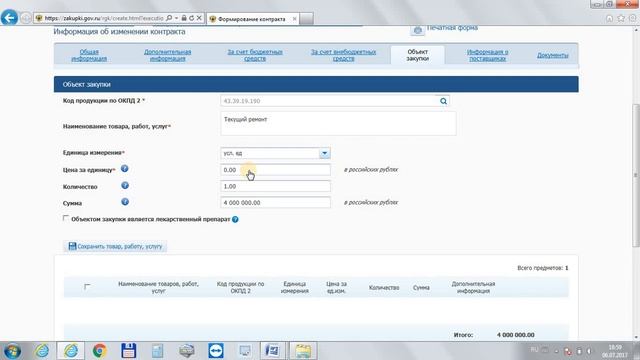Click the refresh icon in address bar

[191, 18]
